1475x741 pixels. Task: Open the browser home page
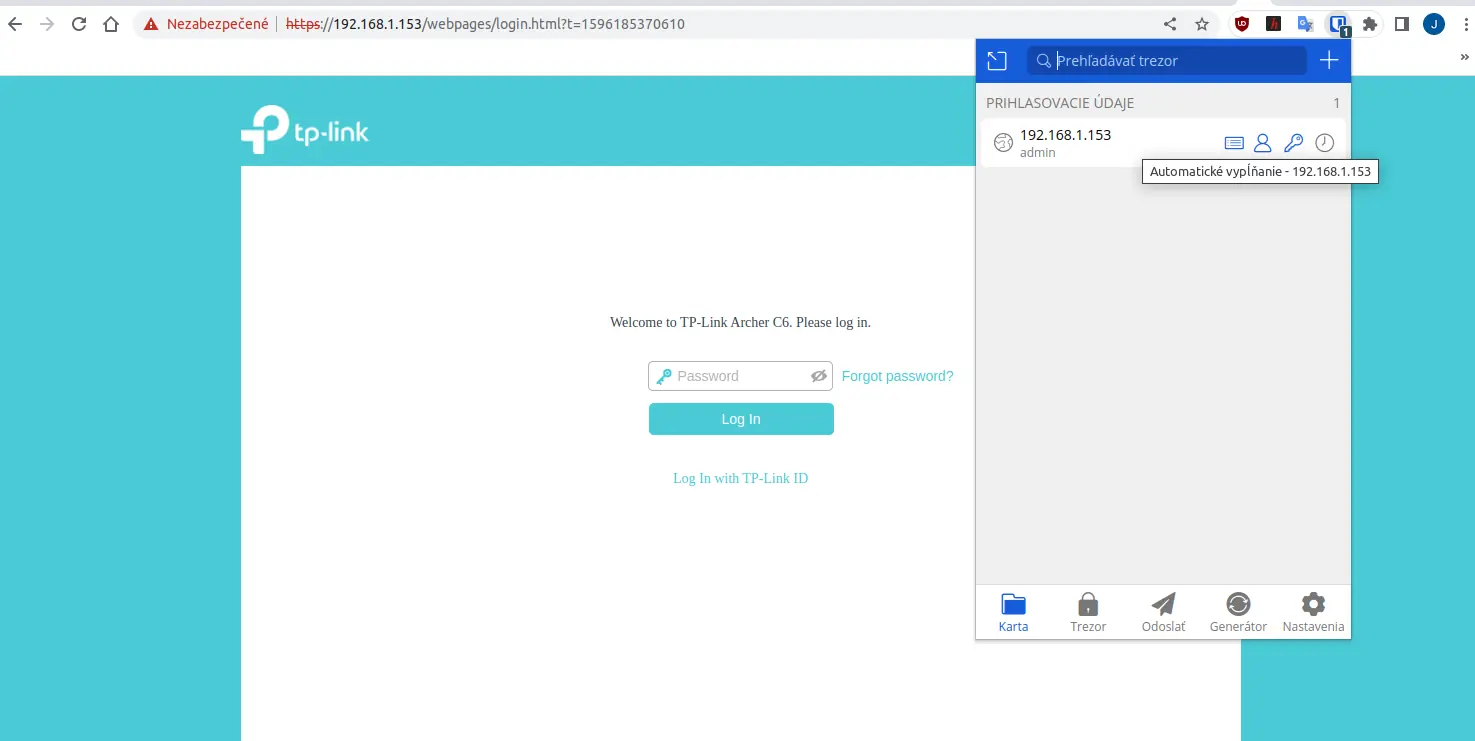click(111, 24)
